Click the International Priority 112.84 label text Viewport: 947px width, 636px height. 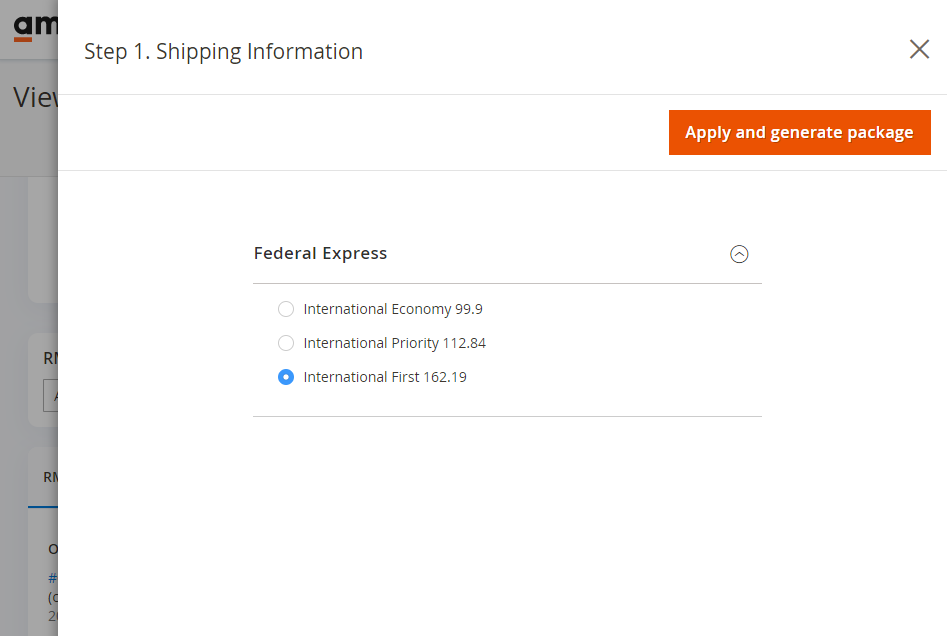(x=395, y=343)
